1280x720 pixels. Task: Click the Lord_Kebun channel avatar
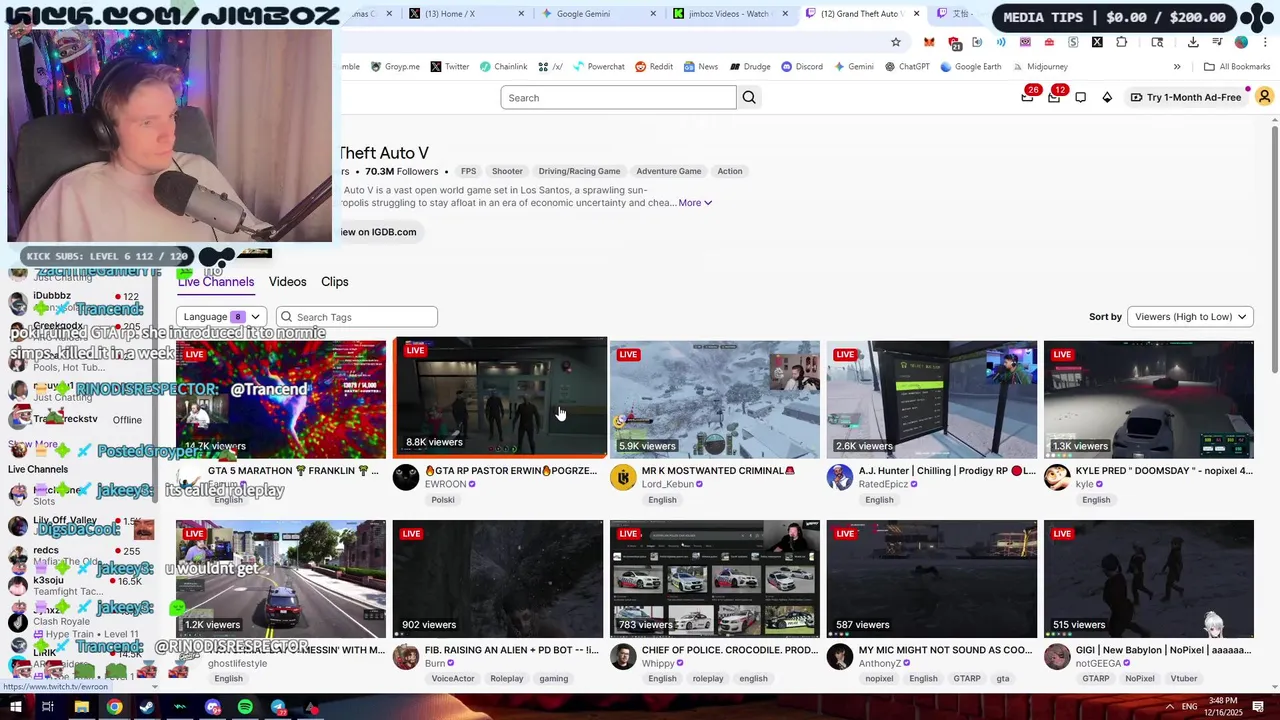tap(623, 477)
